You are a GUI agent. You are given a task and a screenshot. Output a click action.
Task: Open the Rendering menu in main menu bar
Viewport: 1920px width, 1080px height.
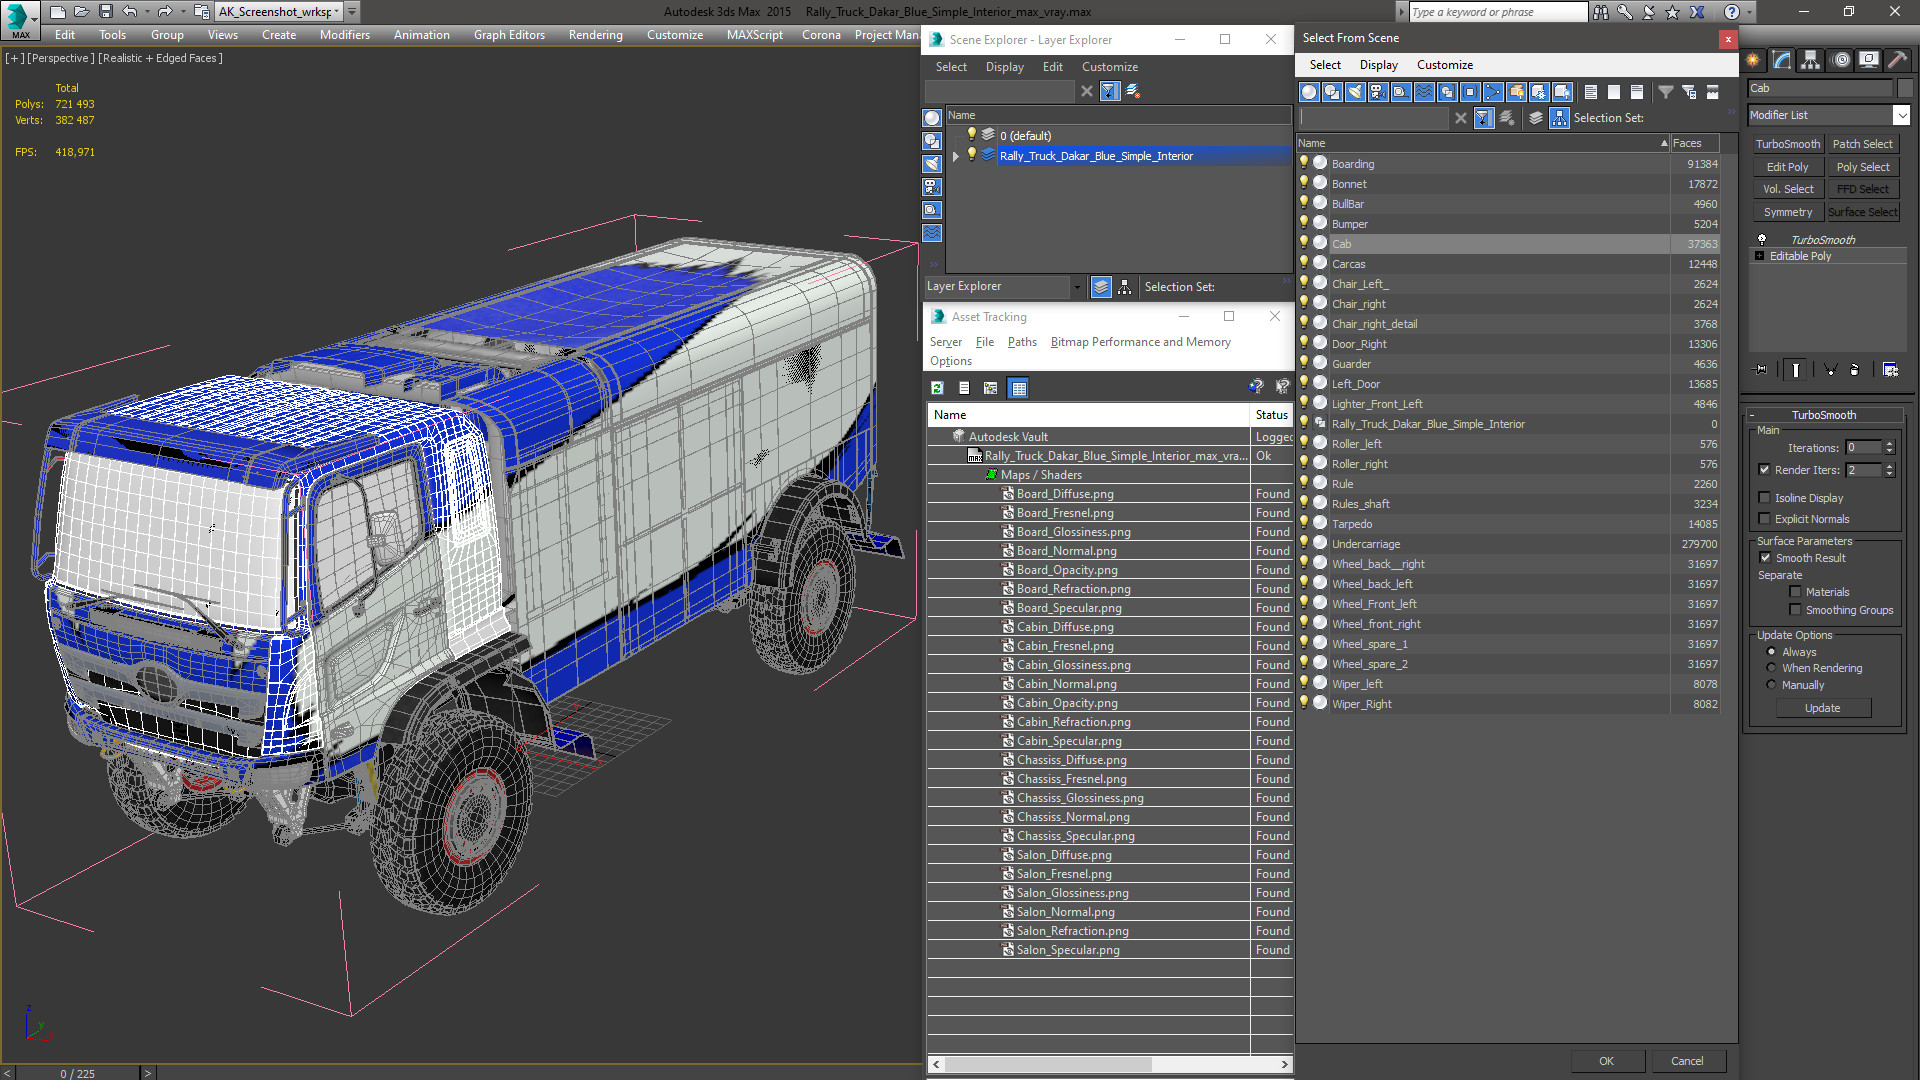click(596, 35)
